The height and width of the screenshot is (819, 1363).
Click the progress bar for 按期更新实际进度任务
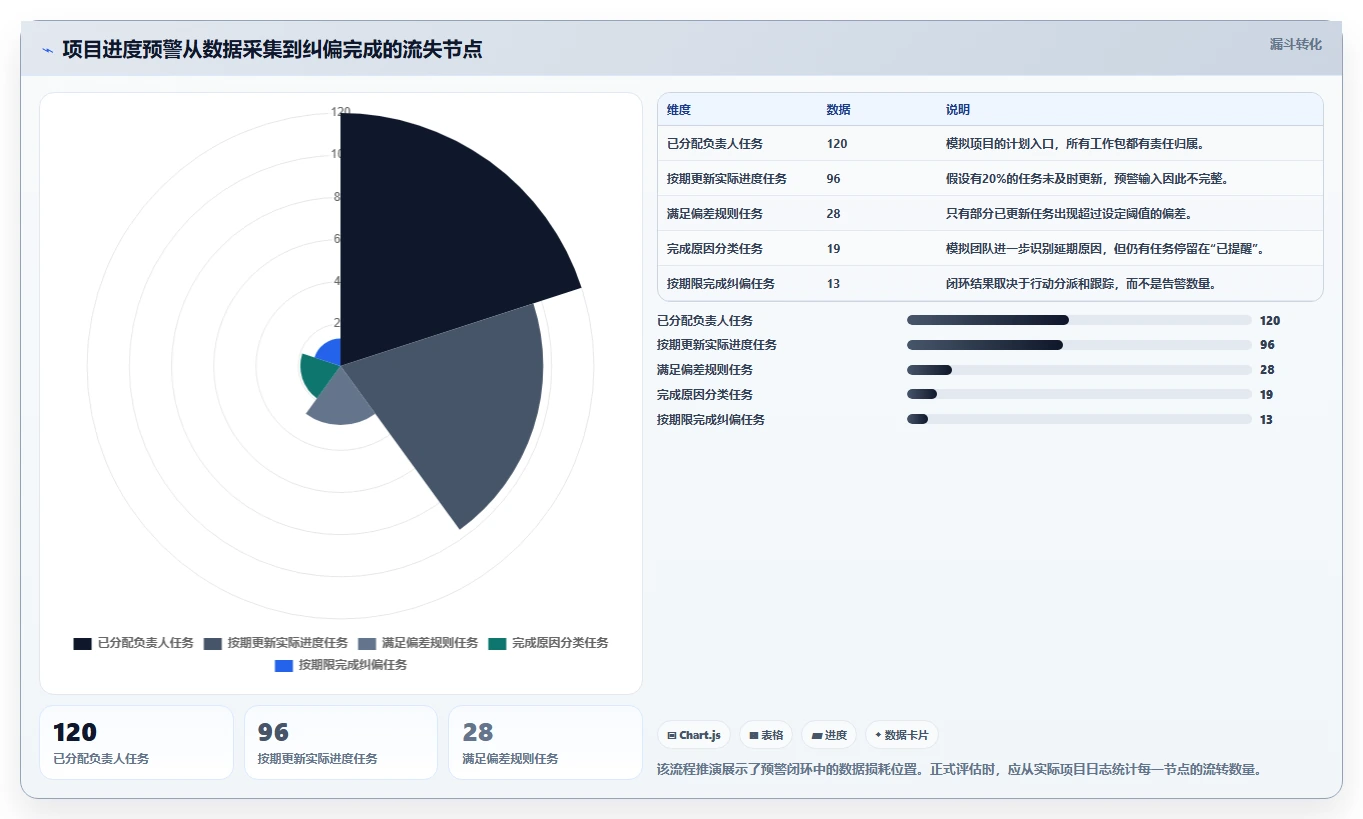pos(1079,345)
